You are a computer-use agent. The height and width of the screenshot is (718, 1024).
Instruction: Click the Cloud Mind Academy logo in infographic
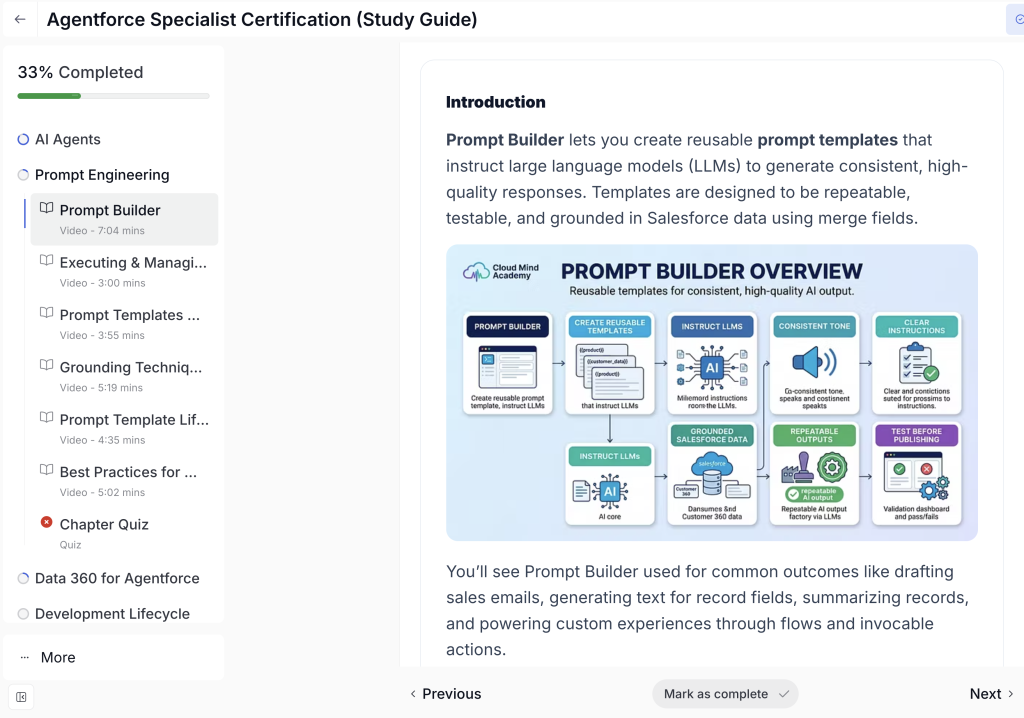tap(501, 272)
